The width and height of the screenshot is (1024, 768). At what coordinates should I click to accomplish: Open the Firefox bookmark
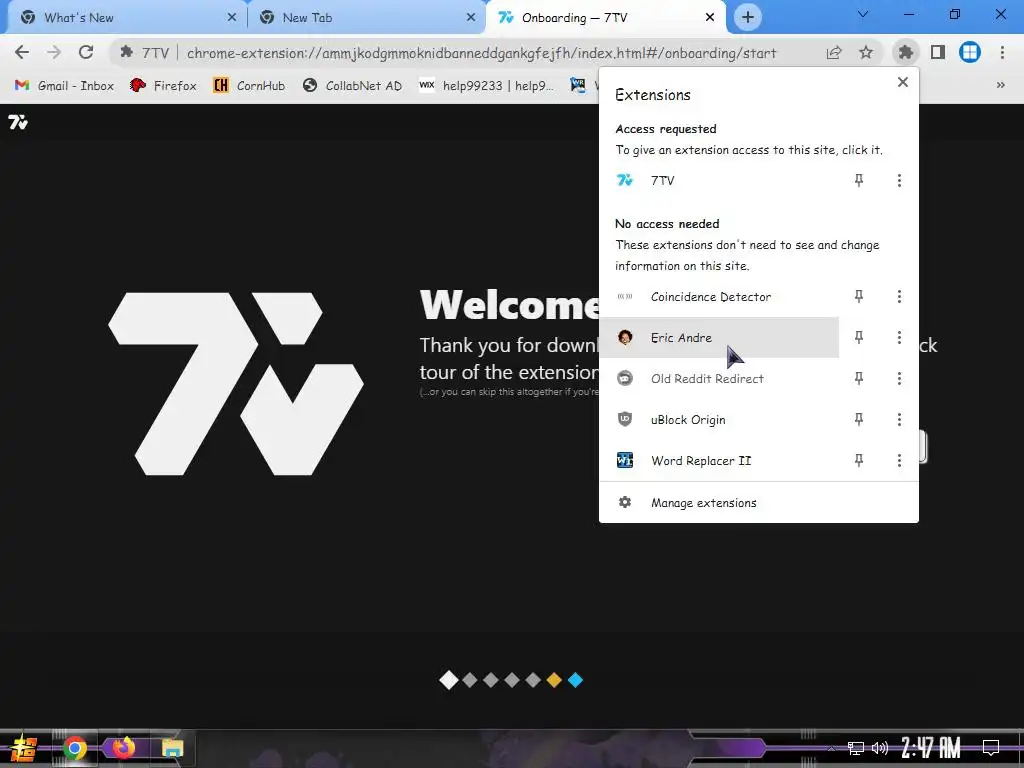coord(163,86)
